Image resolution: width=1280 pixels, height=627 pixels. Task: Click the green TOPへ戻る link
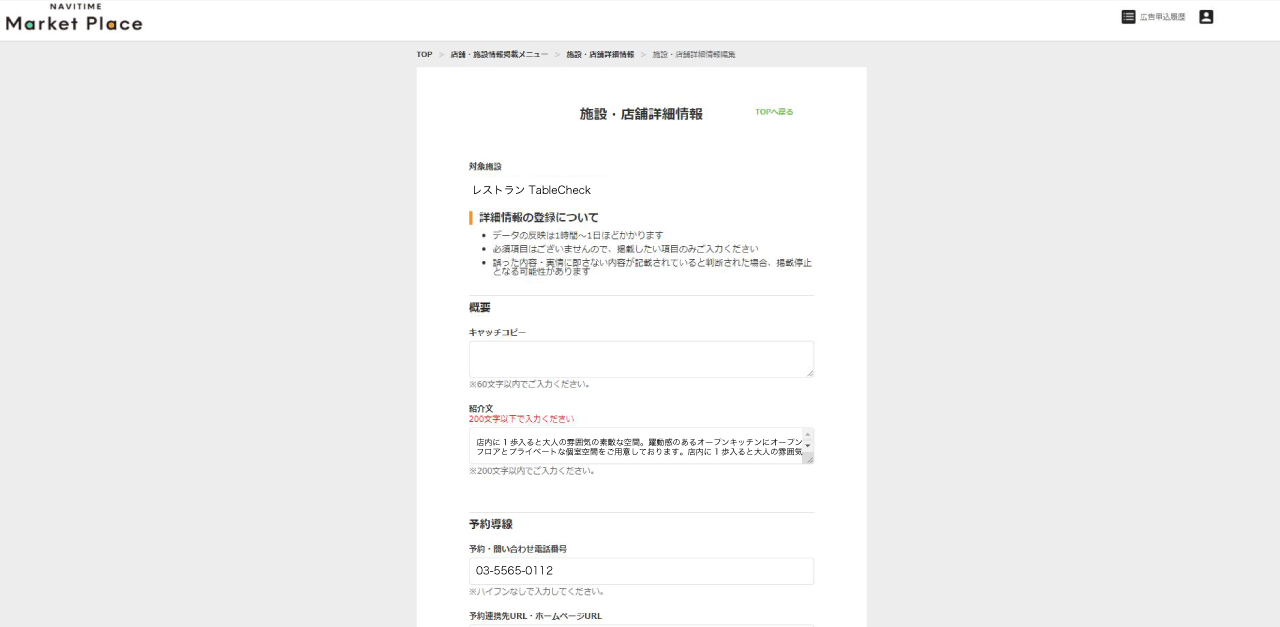pos(774,112)
